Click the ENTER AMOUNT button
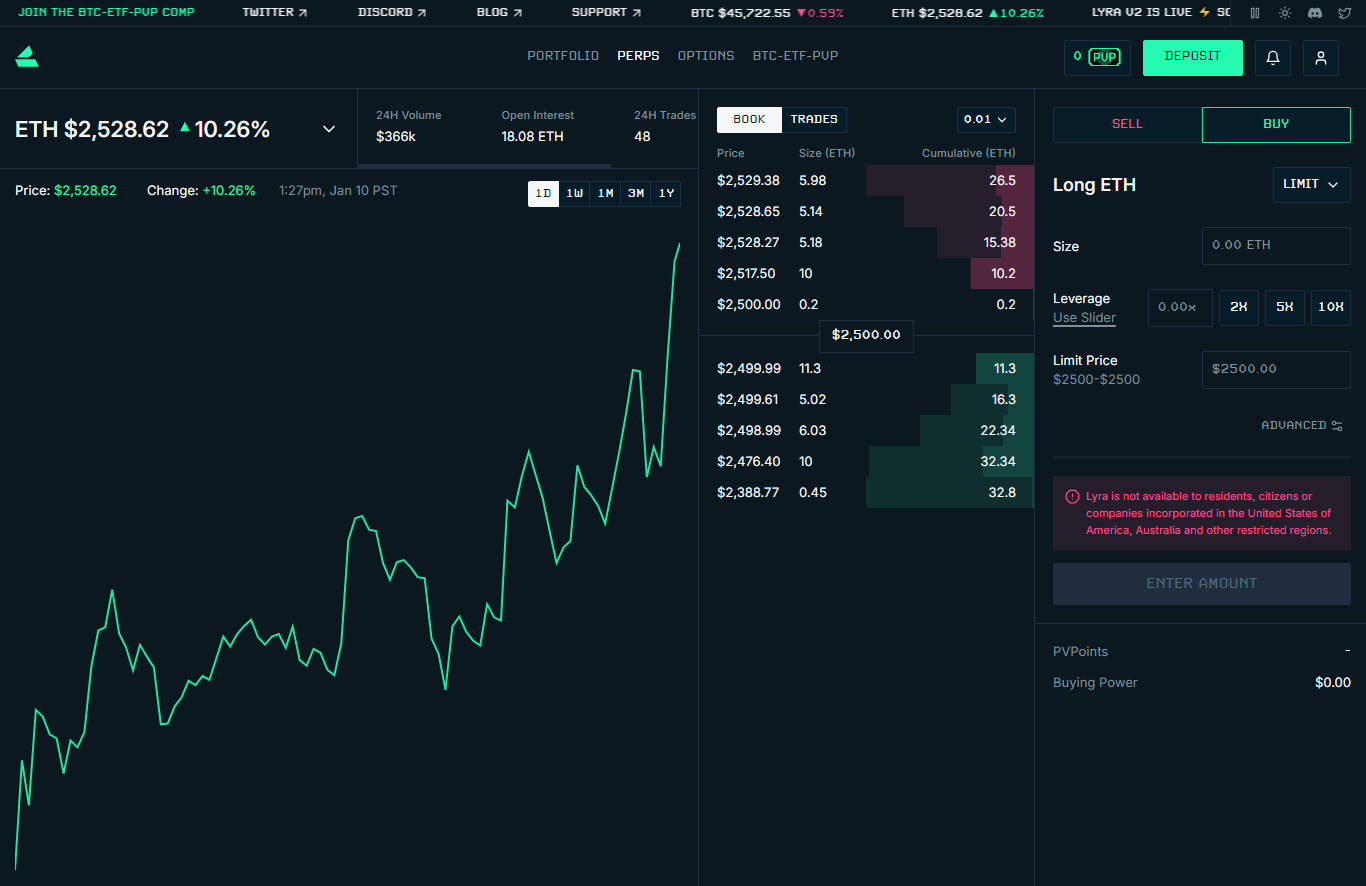This screenshot has width=1366, height=886. tap(1202, 583)
